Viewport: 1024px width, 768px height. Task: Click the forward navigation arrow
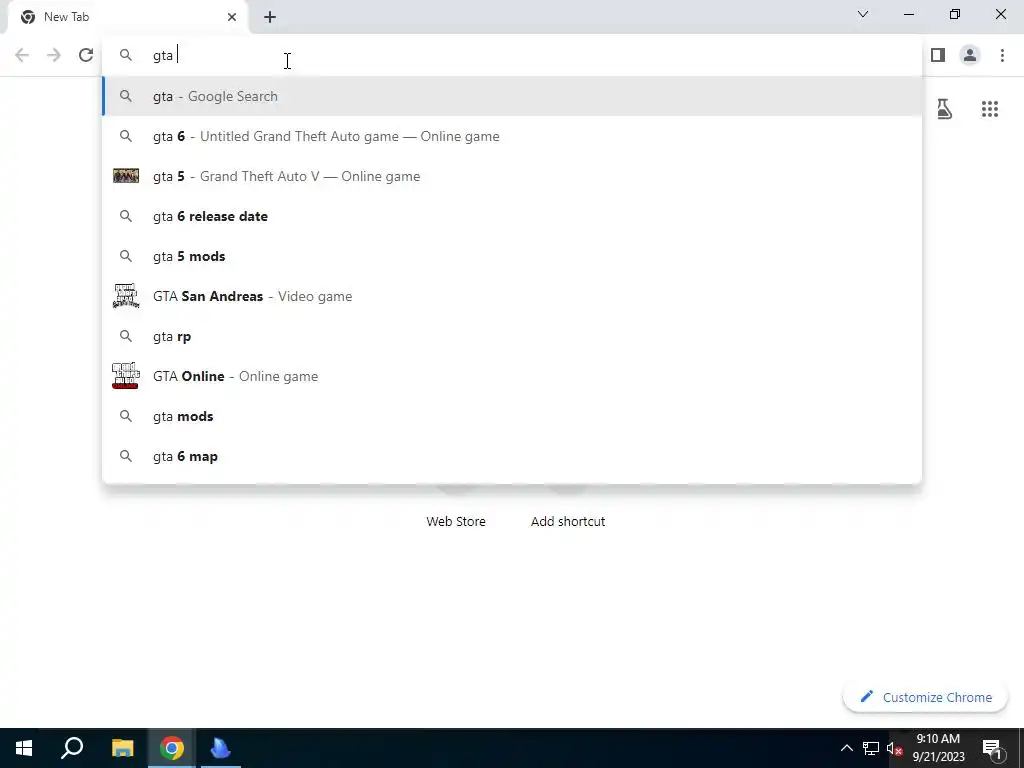(54, 56)
